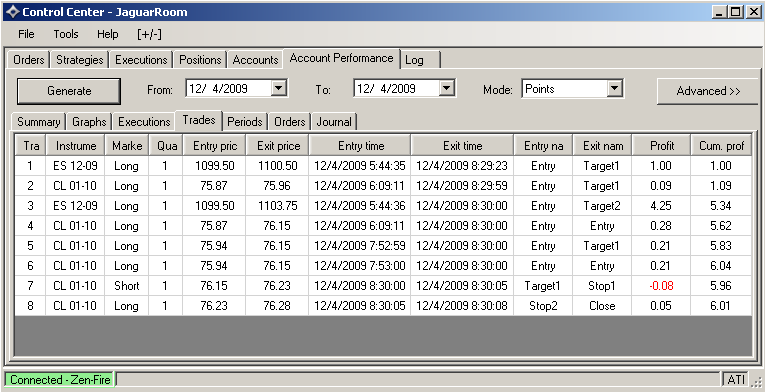Click entry name Stop2 in trade 8
The width and height of the screenshot is (765, 392).
544,306
